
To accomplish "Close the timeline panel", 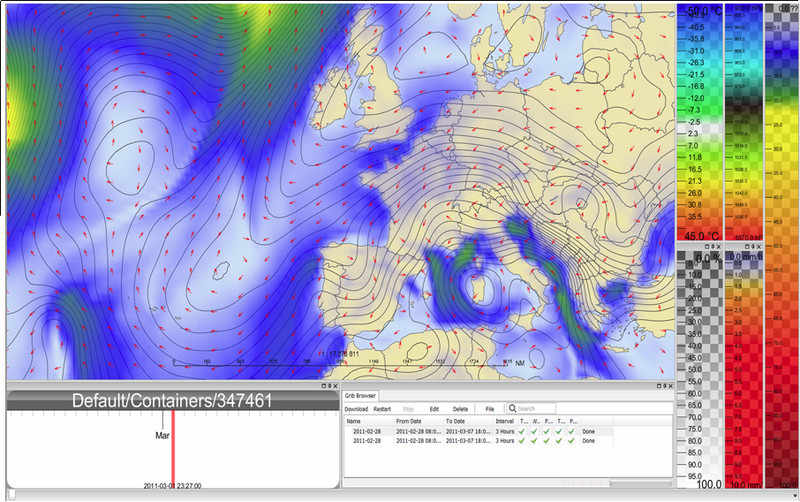I will click(337, 386).
